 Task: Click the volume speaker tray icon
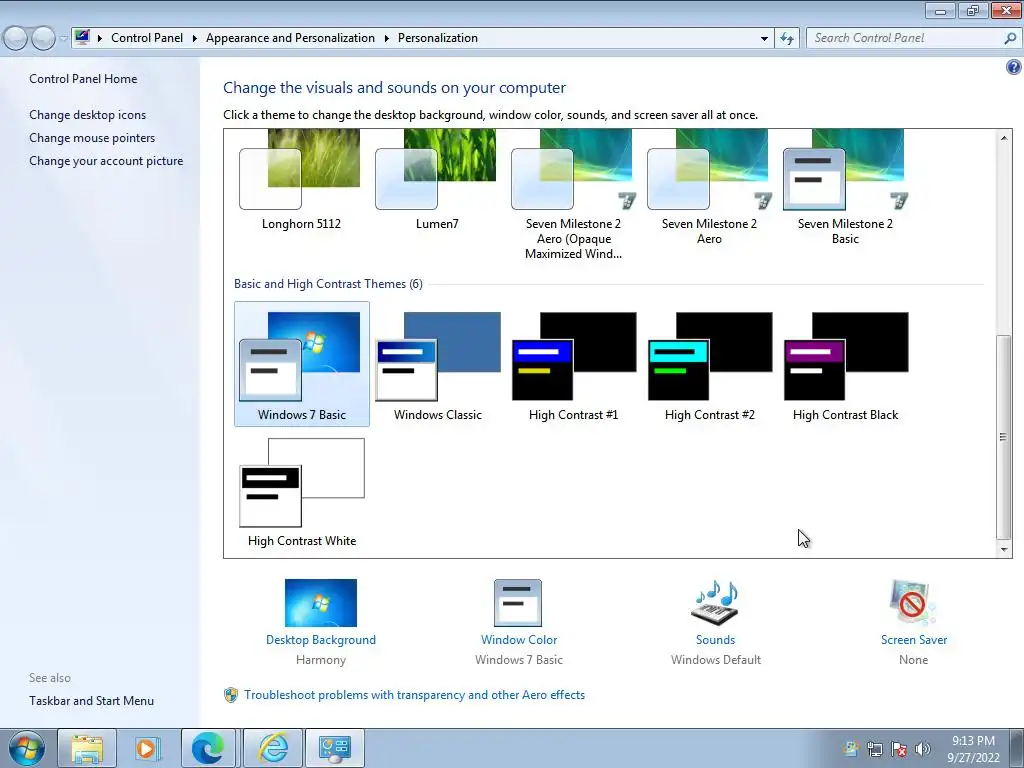click(x=923, y=749)
